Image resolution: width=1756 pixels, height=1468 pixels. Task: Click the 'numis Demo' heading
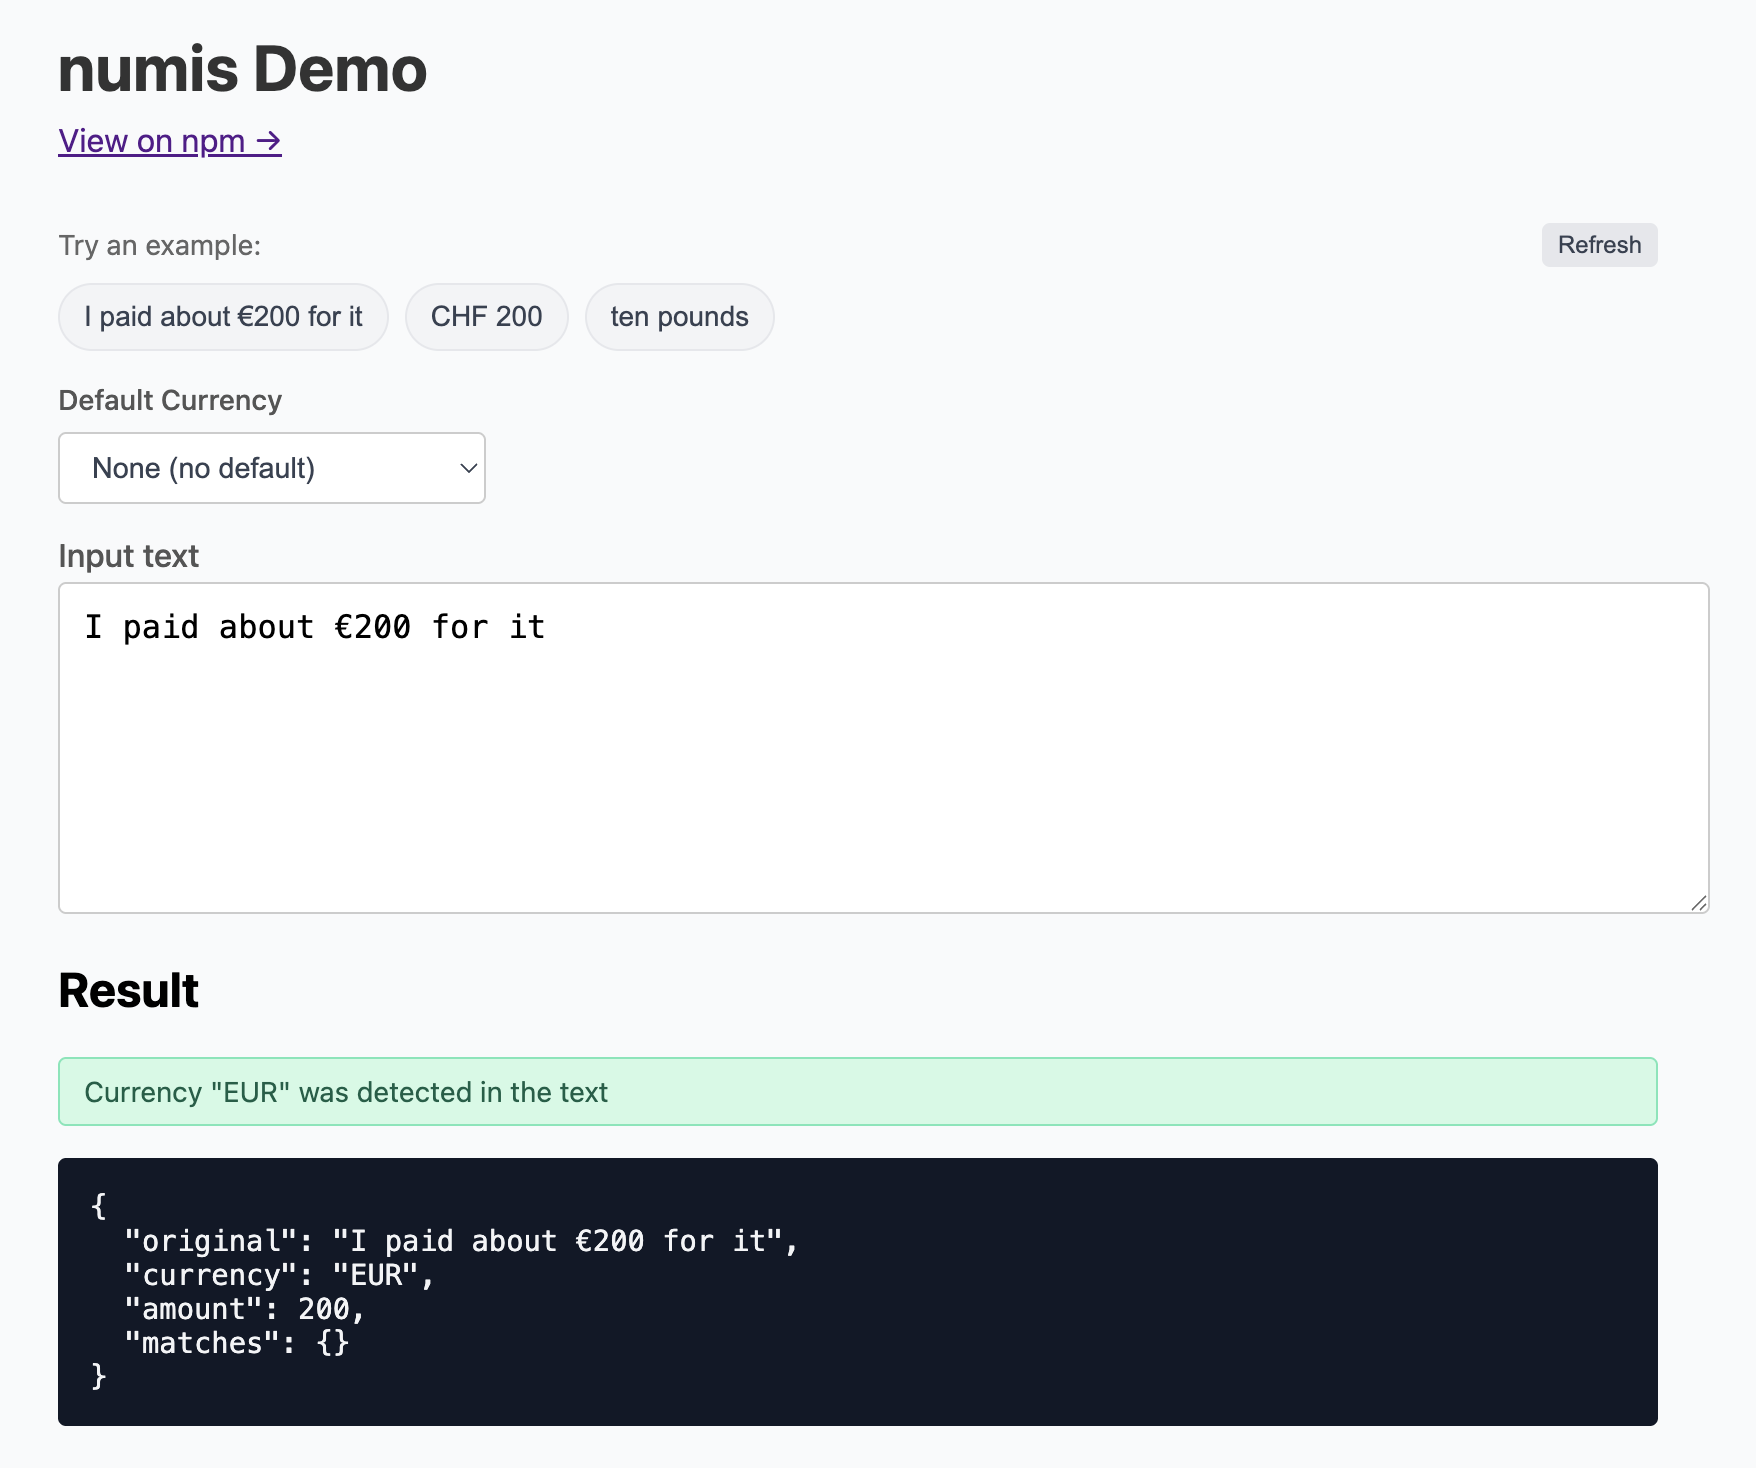coord(242,68)
